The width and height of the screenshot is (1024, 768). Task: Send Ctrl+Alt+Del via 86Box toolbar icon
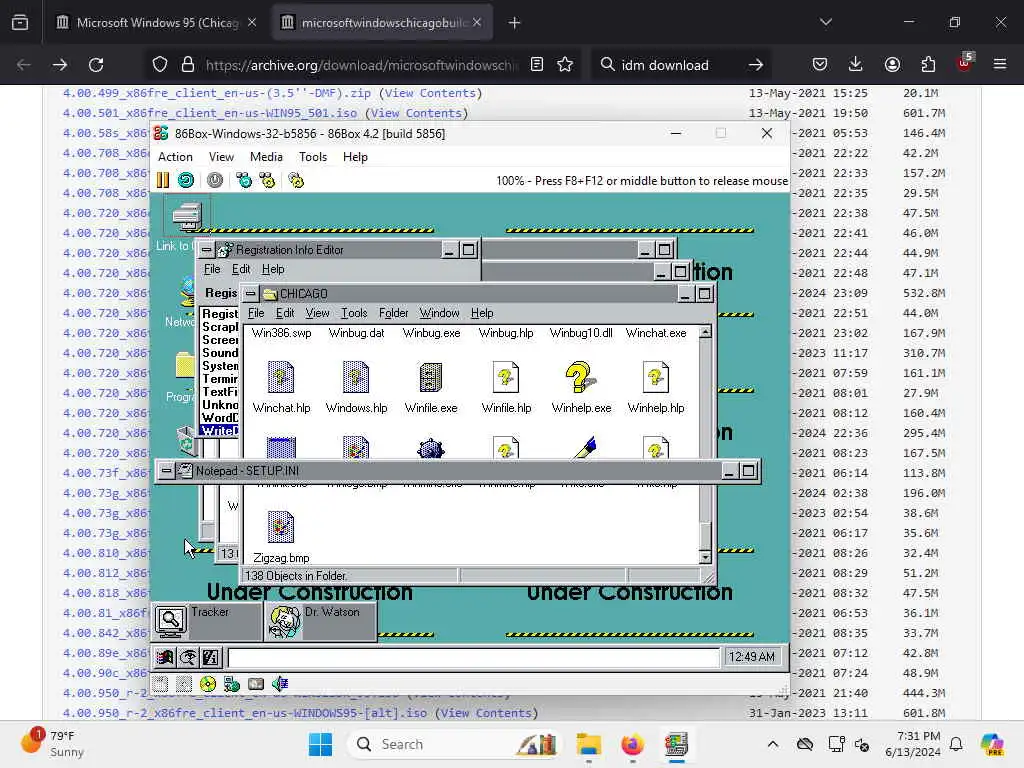click(x=244, y=180)
